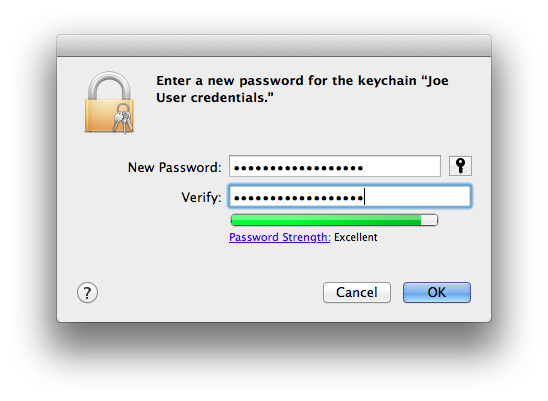This screenshot has height=401, width=548.
Task: Click the unfilled end of strength bar
Action: click(x=429, y=220)
